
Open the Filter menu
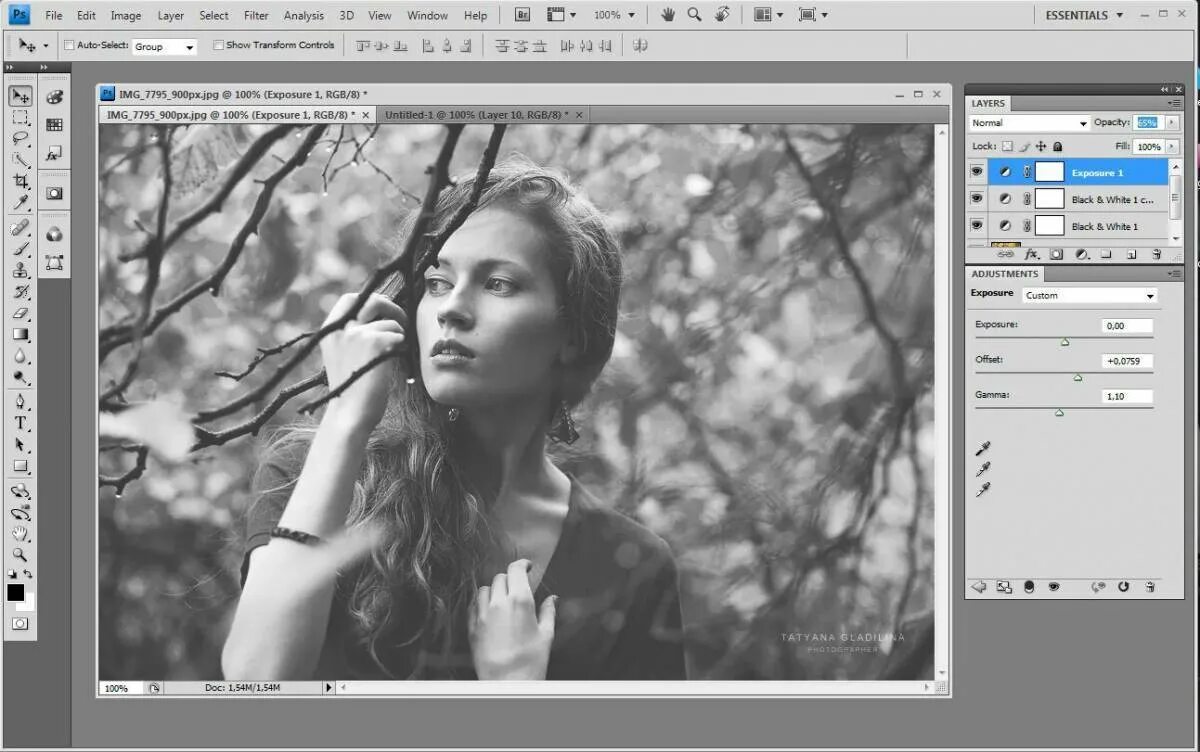click(256, 15)
